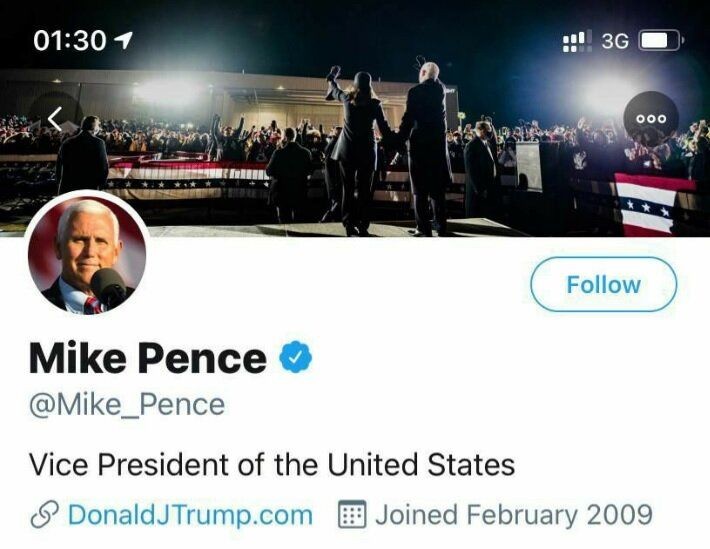
Task: Open Mike Pence's profile picture
Action: 87,255
